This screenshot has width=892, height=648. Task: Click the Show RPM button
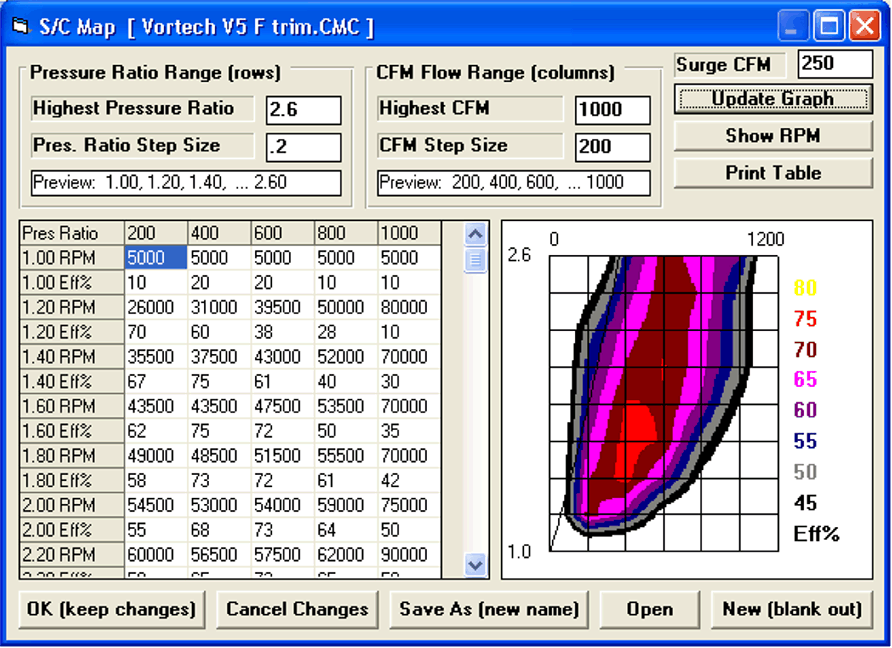(x=773, y=136)
